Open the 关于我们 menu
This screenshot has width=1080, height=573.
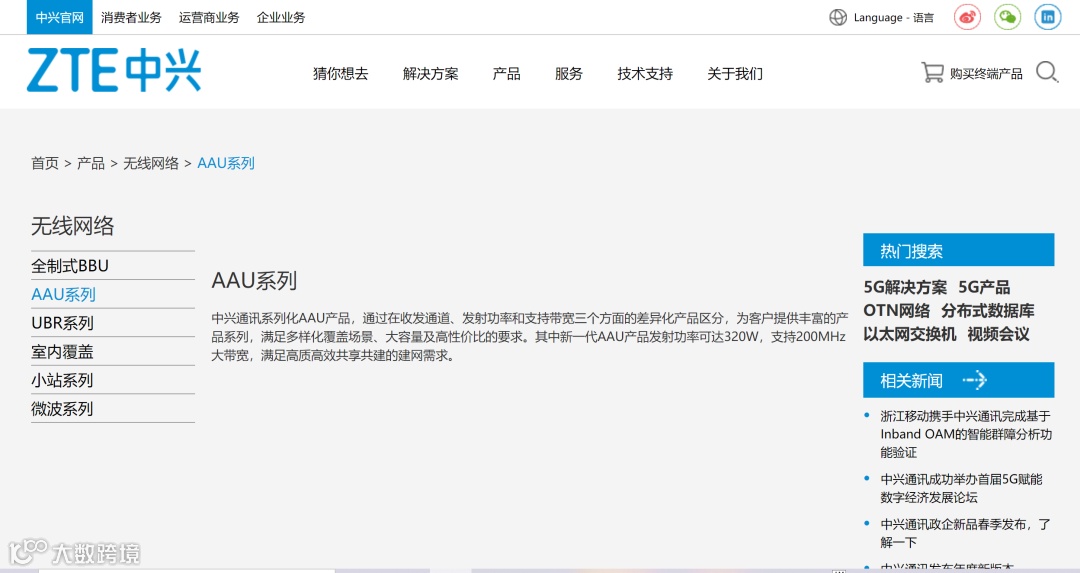tap(735, 74)
